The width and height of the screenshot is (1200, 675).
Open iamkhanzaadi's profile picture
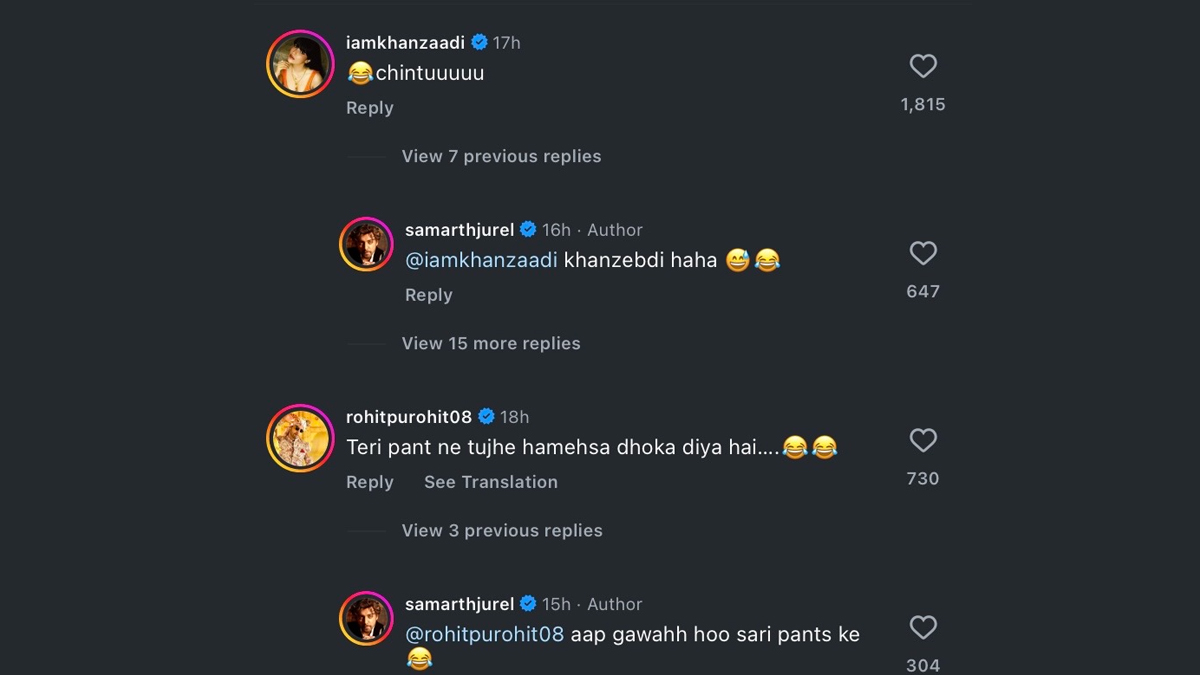299,64
